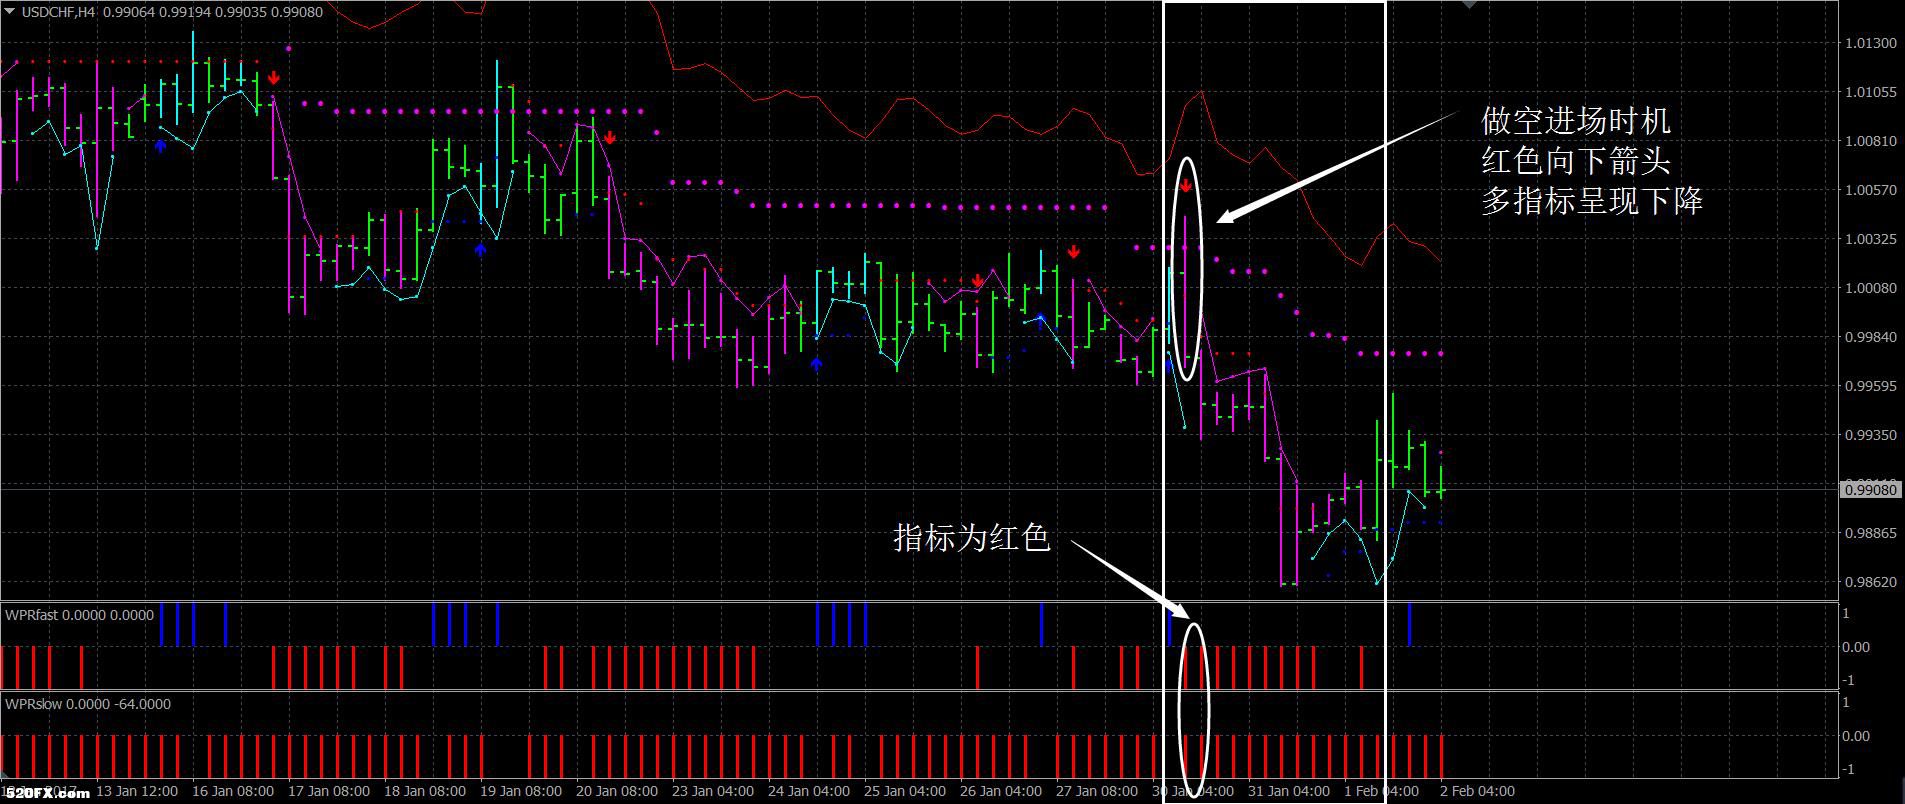
Task: Click price level 1.00570 on the axis
Action: click(x=1871, y=190)
